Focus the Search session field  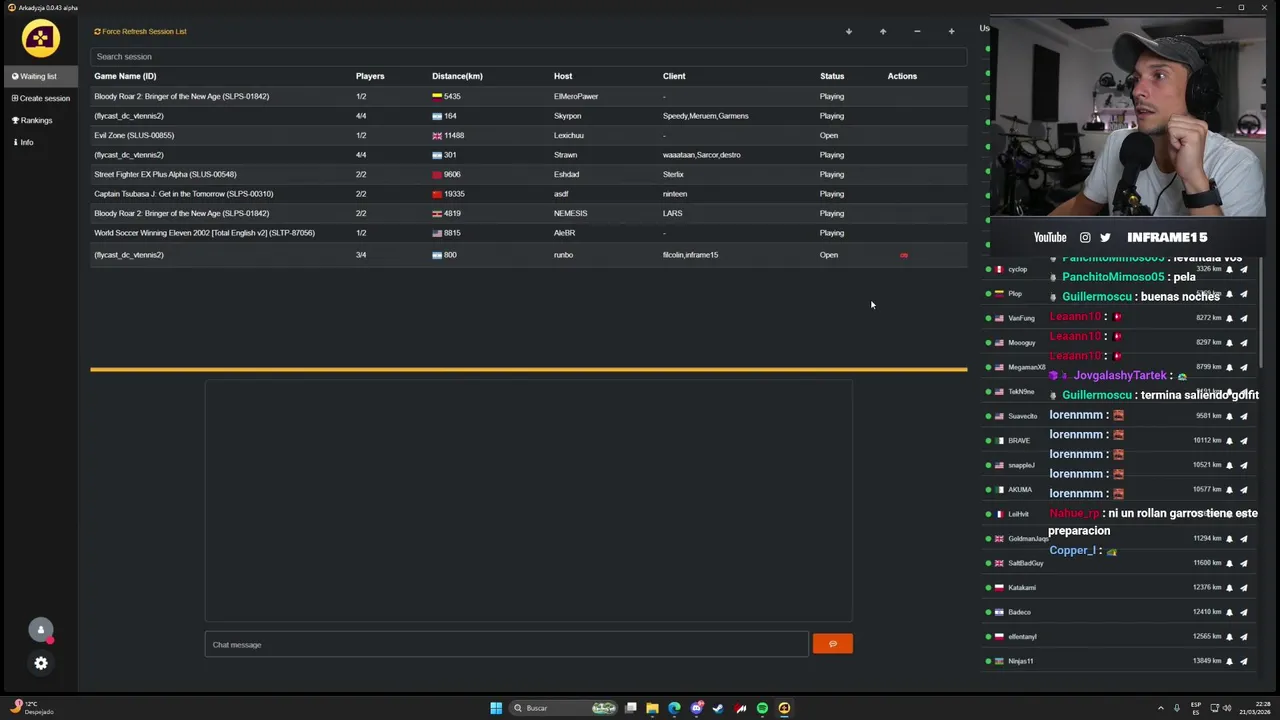pyautogui.click(x=528, y=56)
